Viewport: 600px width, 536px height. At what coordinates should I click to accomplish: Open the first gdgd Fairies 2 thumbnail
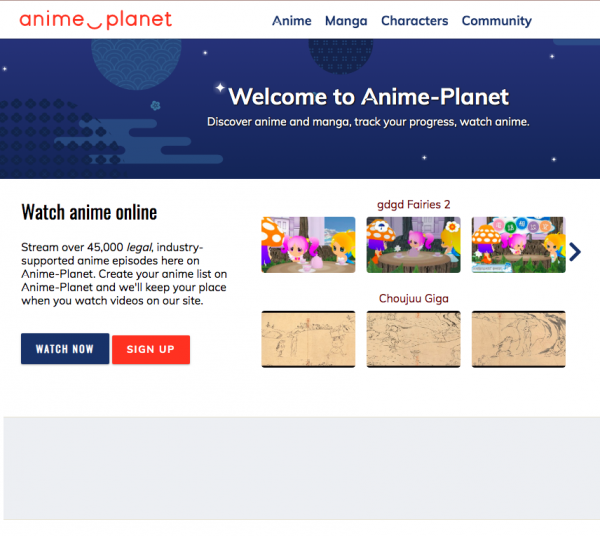308,245
